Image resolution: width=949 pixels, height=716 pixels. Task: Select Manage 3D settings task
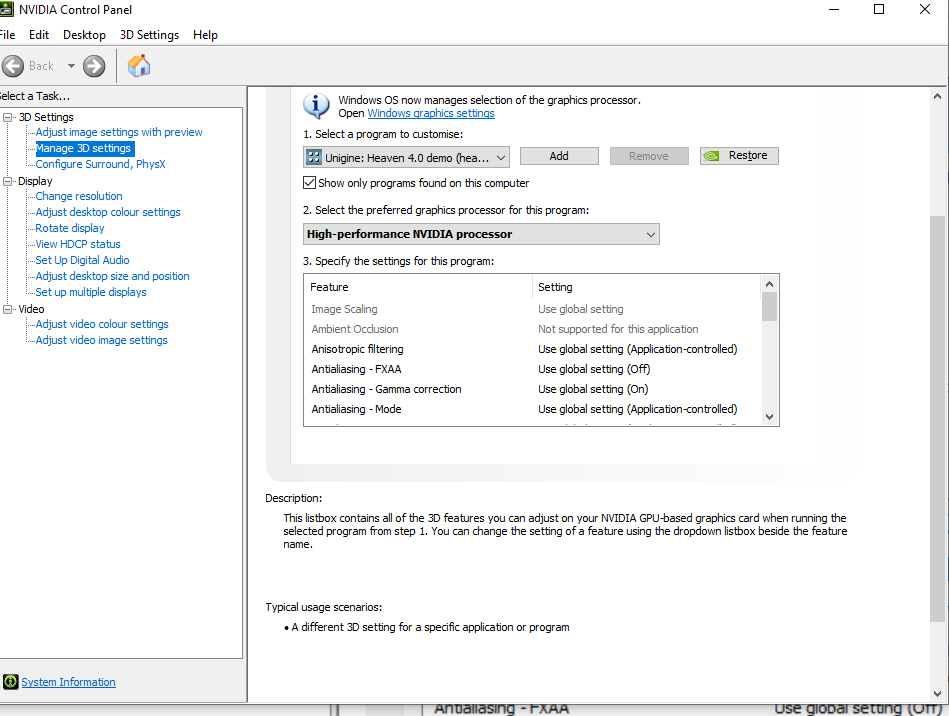click(84, 148)
